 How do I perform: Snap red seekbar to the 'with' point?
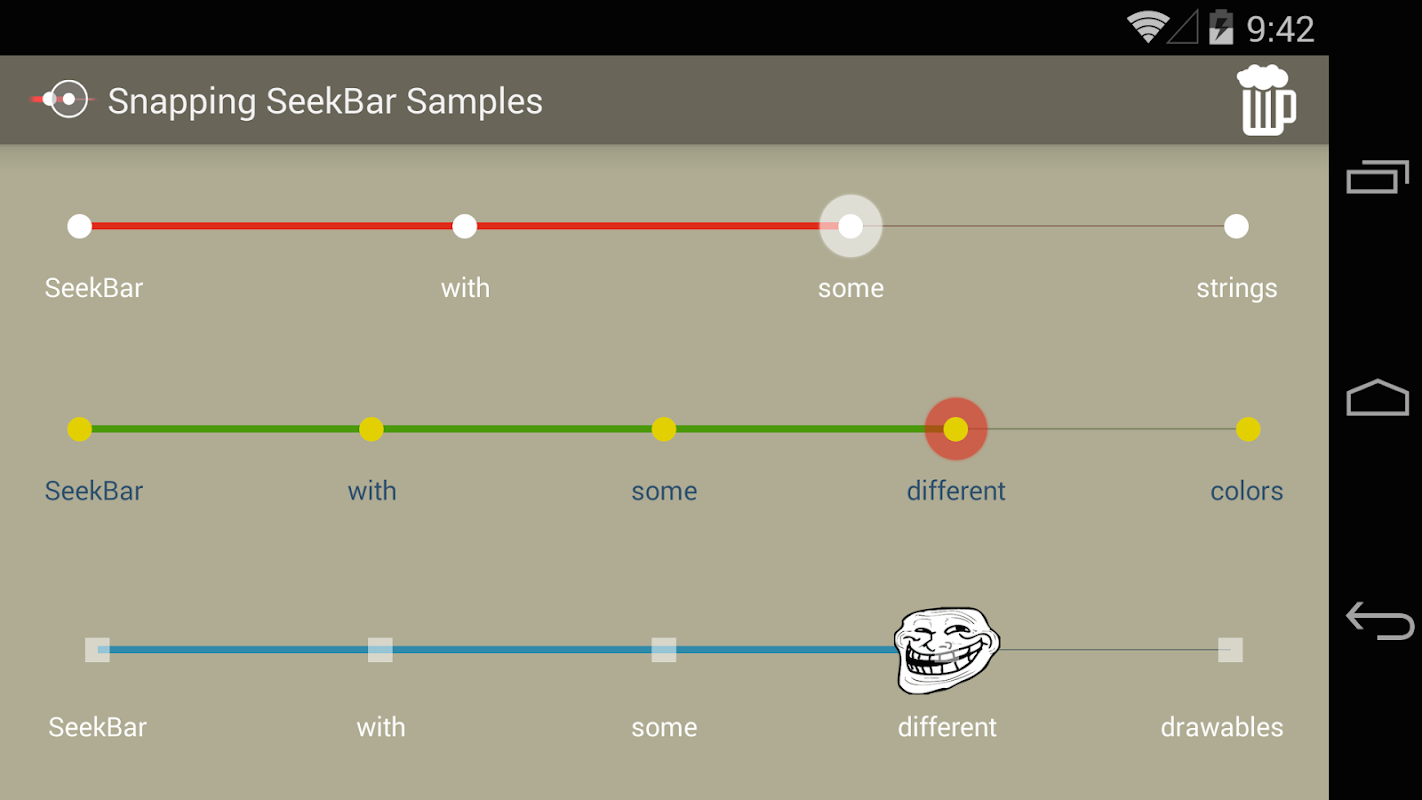465,226
